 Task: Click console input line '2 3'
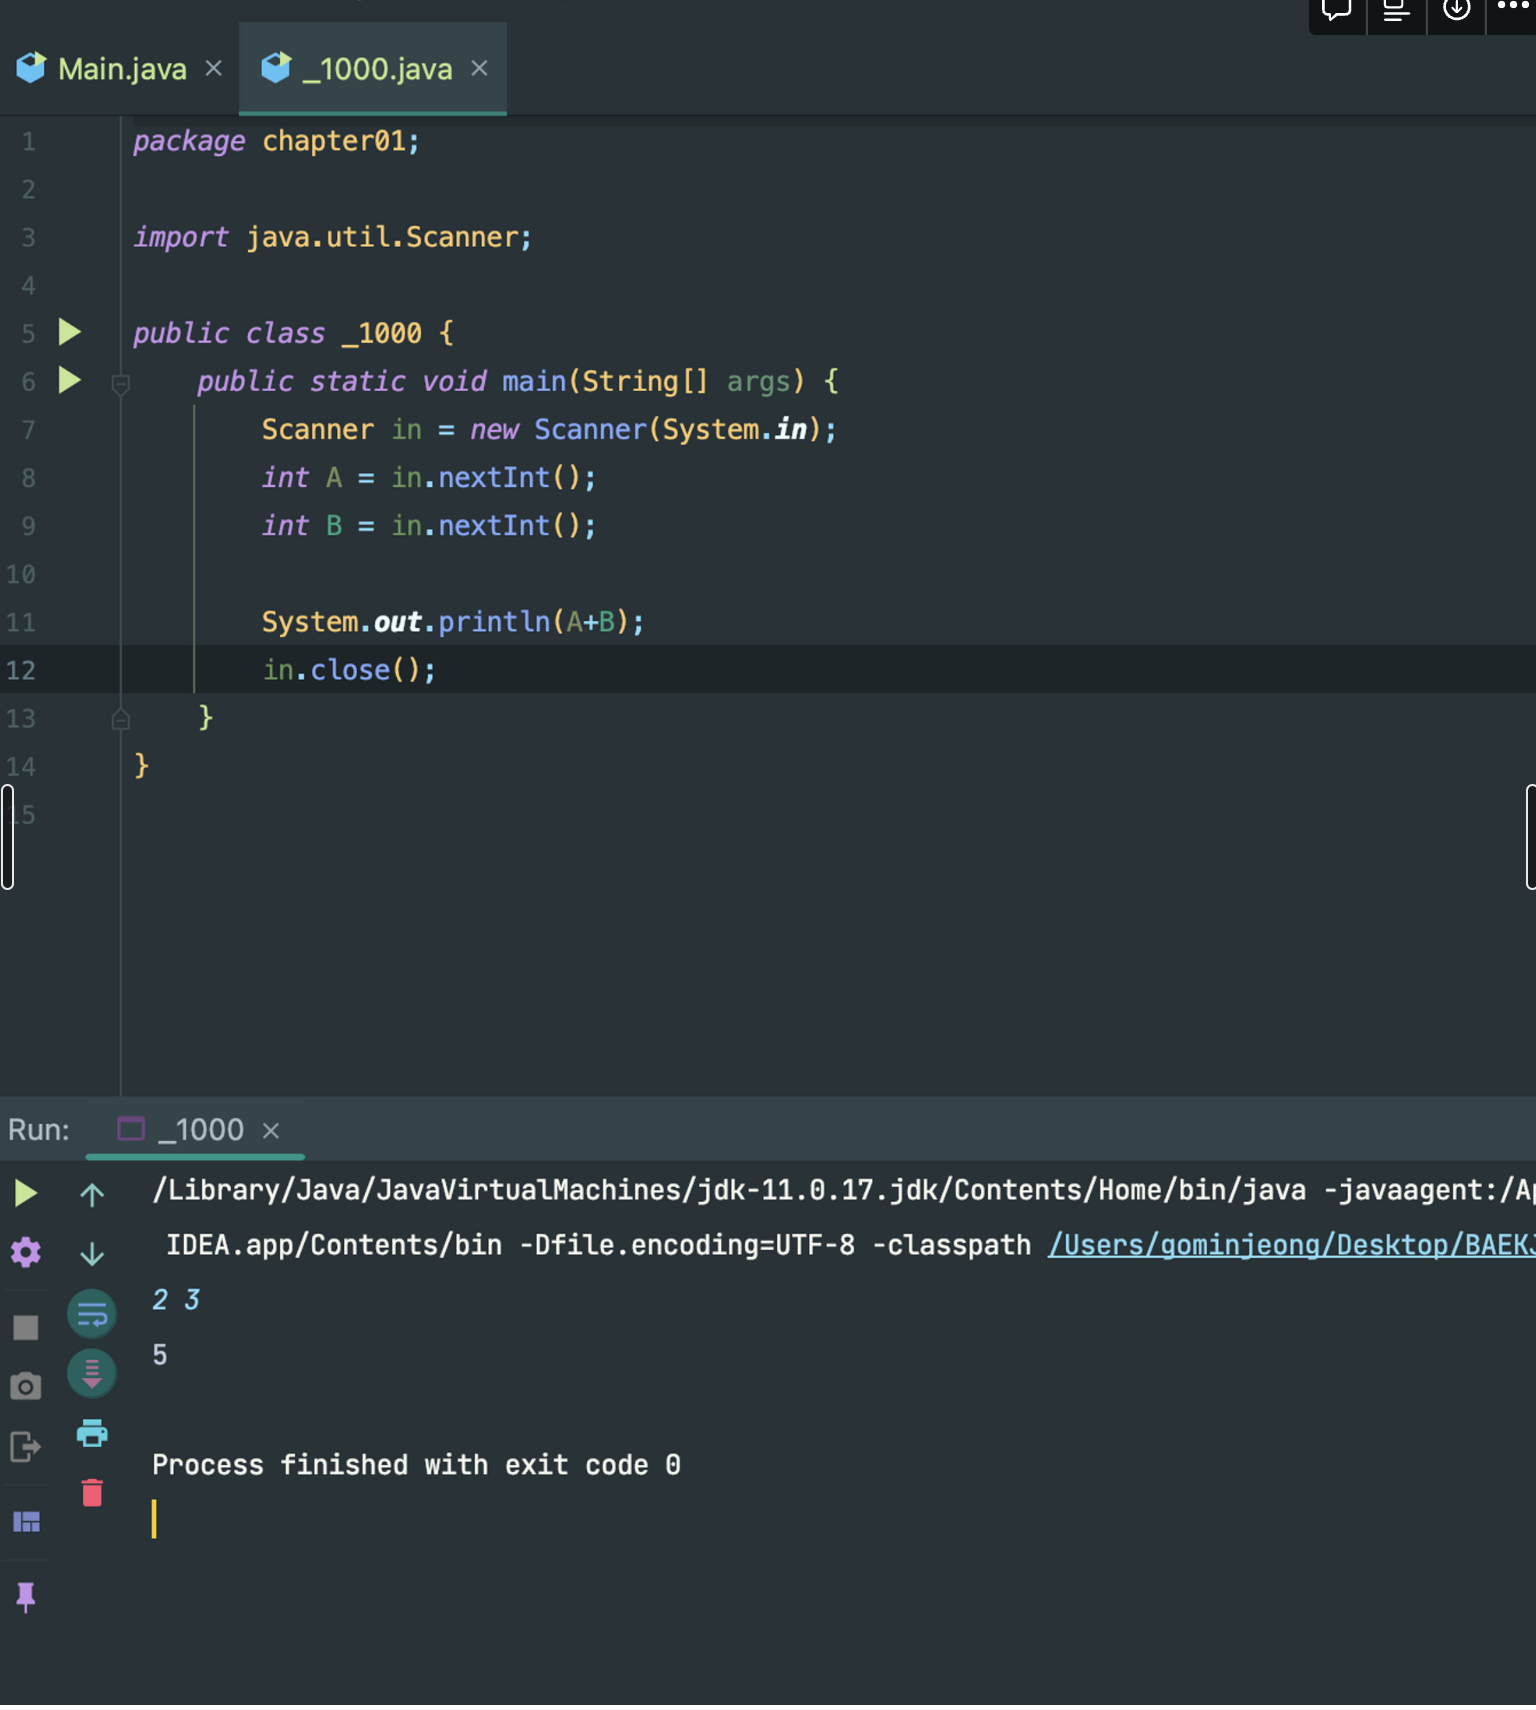coord(176,1299)
